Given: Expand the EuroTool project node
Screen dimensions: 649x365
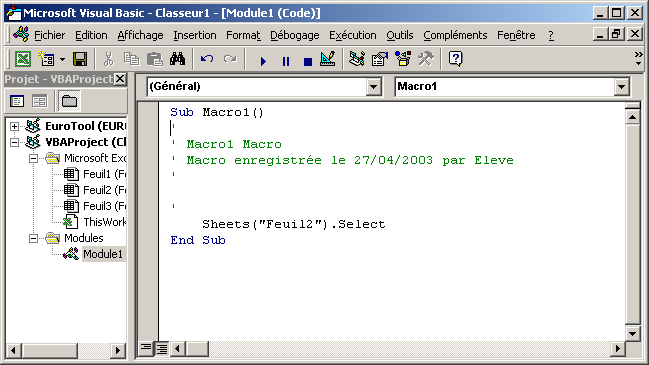Looking at the screenshot, I should 14,126.
